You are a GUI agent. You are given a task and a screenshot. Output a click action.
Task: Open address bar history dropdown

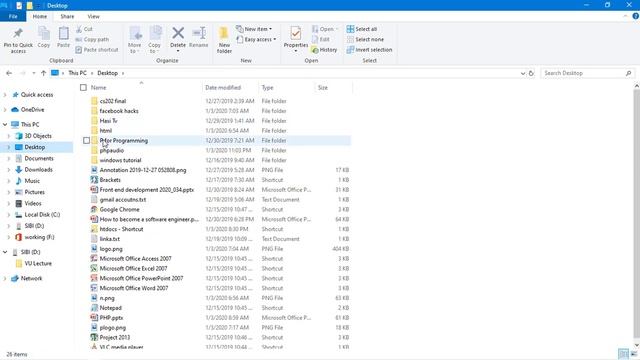pyautogui.click(x=522, y=73)
